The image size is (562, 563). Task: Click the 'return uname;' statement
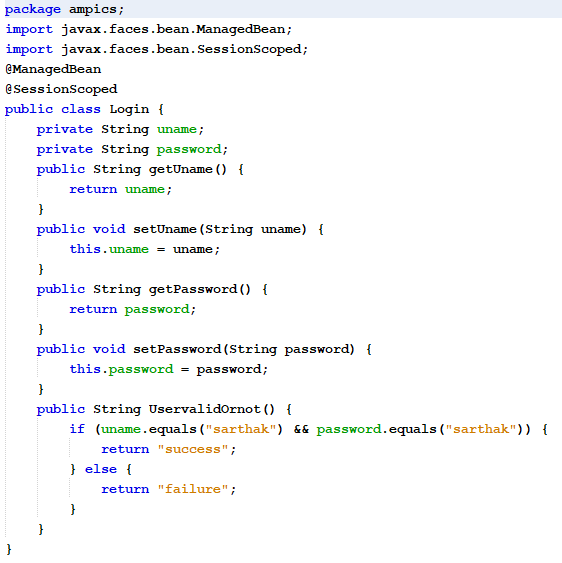121,189
